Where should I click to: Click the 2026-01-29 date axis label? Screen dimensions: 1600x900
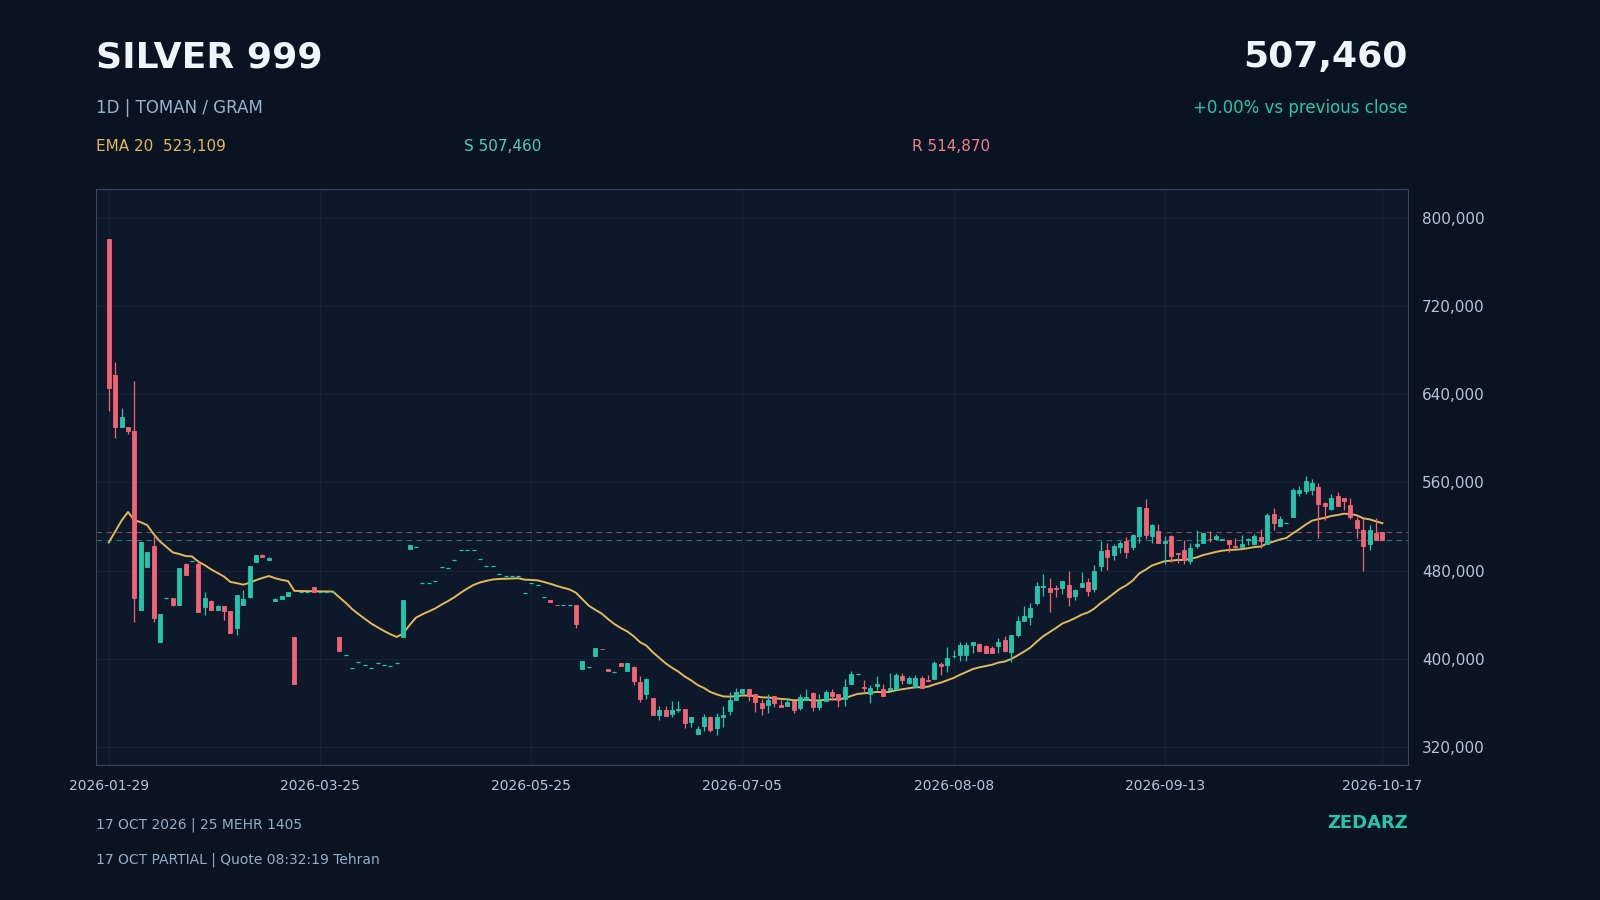click(109, 786)
